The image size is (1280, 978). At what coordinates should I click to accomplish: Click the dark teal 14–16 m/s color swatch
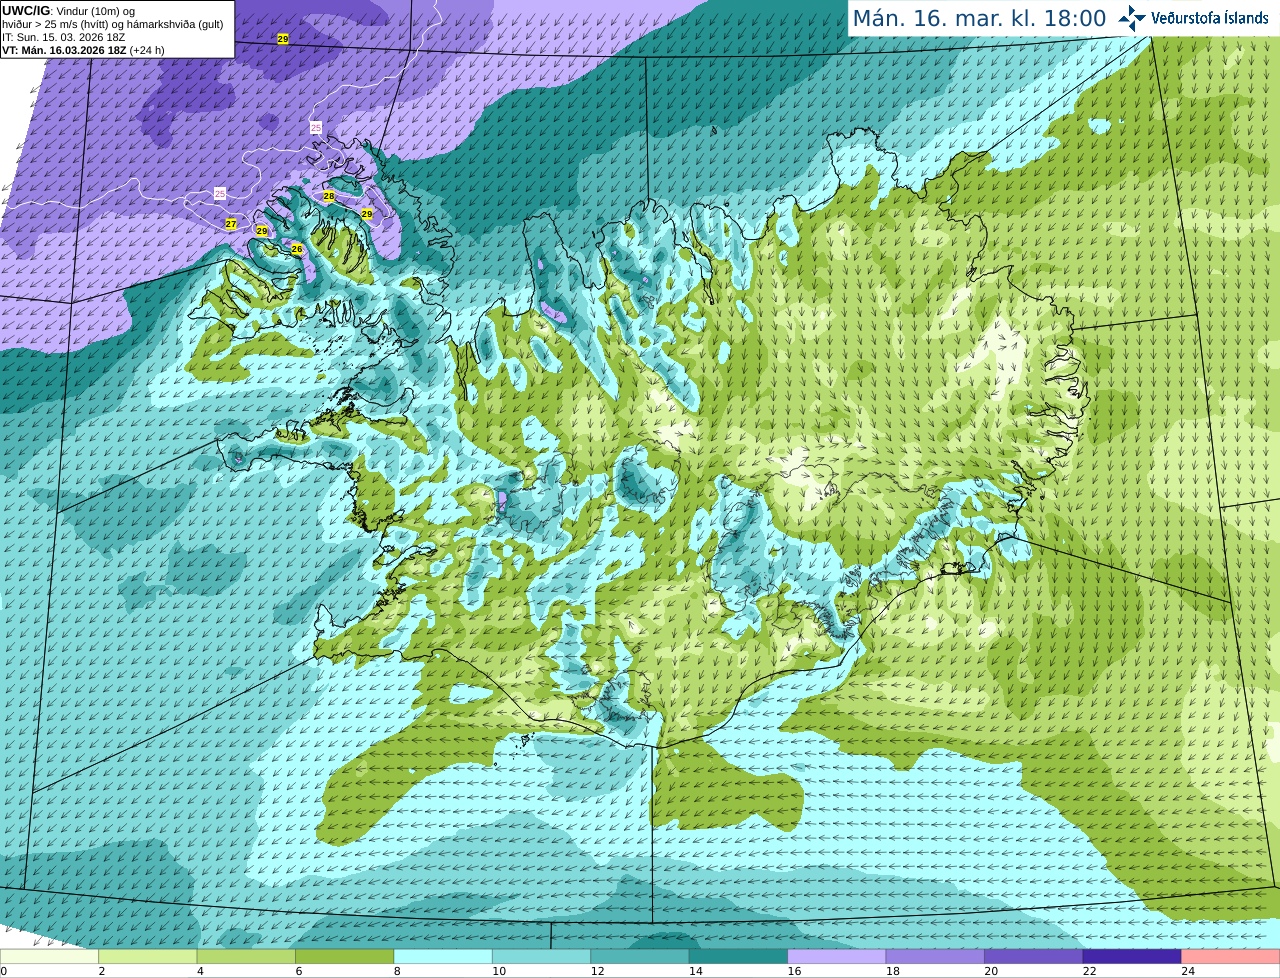point(739,956)
